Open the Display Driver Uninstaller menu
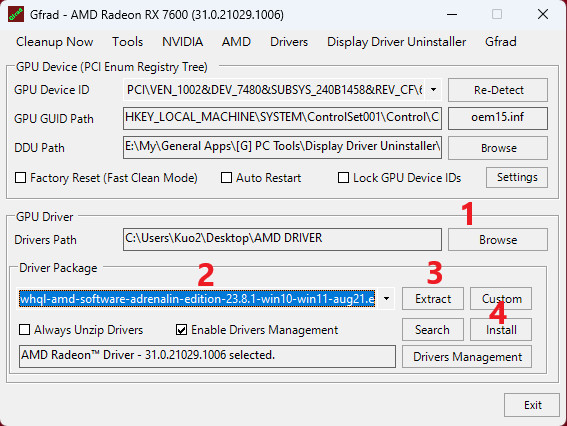Screen dimensions: 567x426 tap(396, 42)
